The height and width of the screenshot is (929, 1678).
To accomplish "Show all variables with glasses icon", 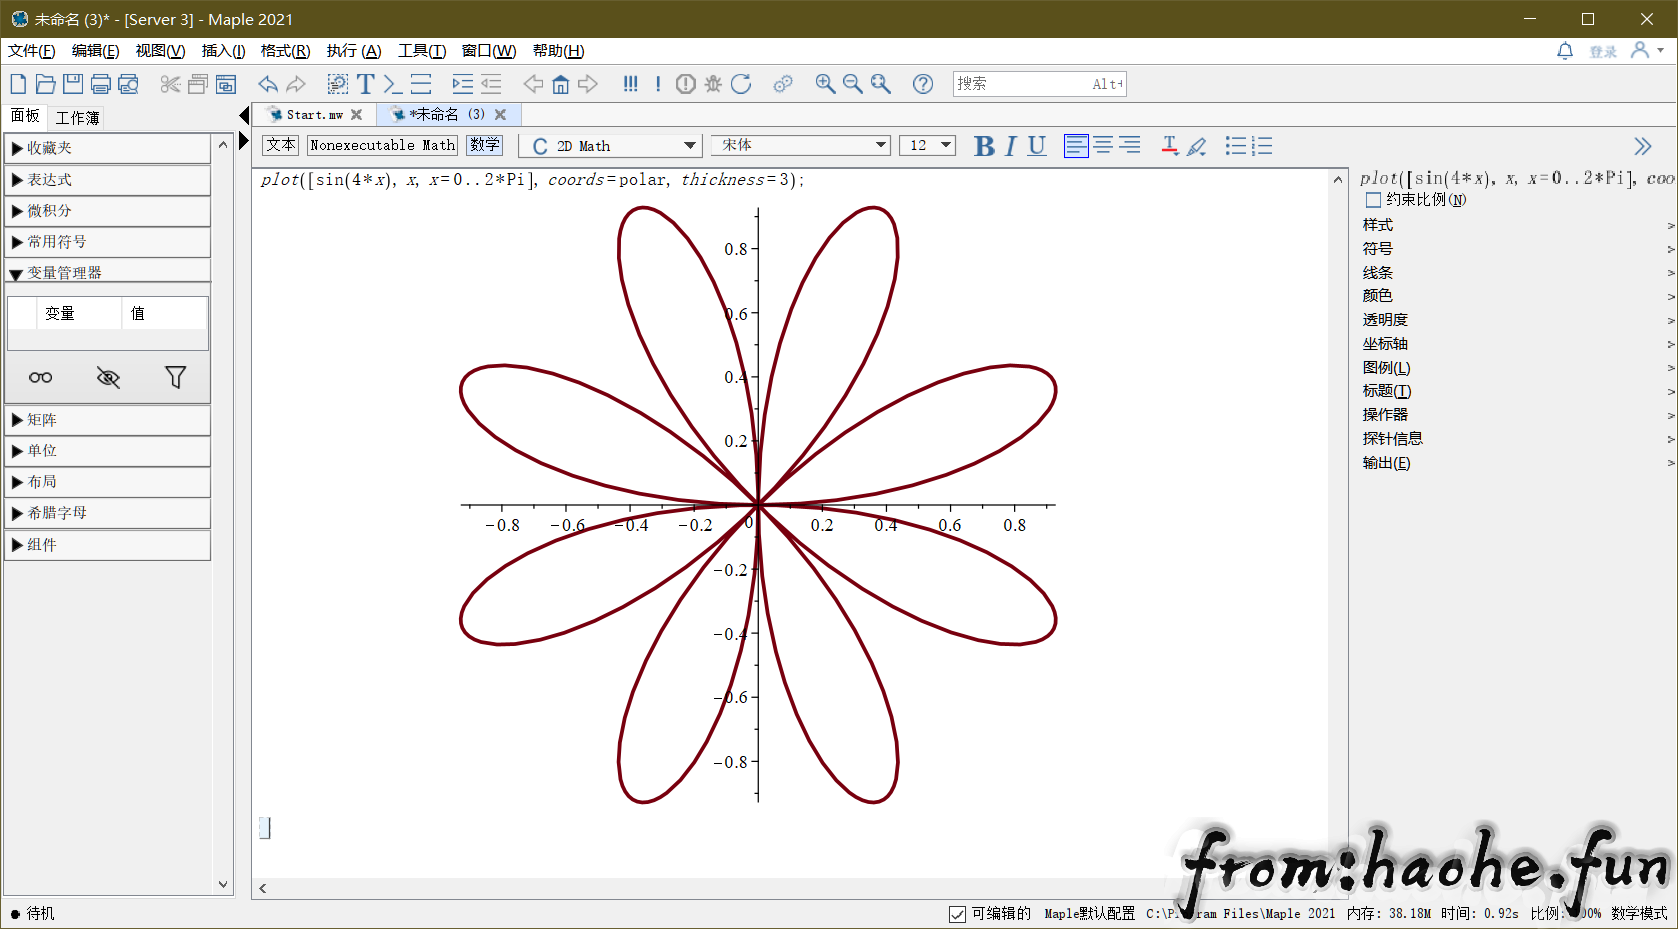I will pos(40,377).
